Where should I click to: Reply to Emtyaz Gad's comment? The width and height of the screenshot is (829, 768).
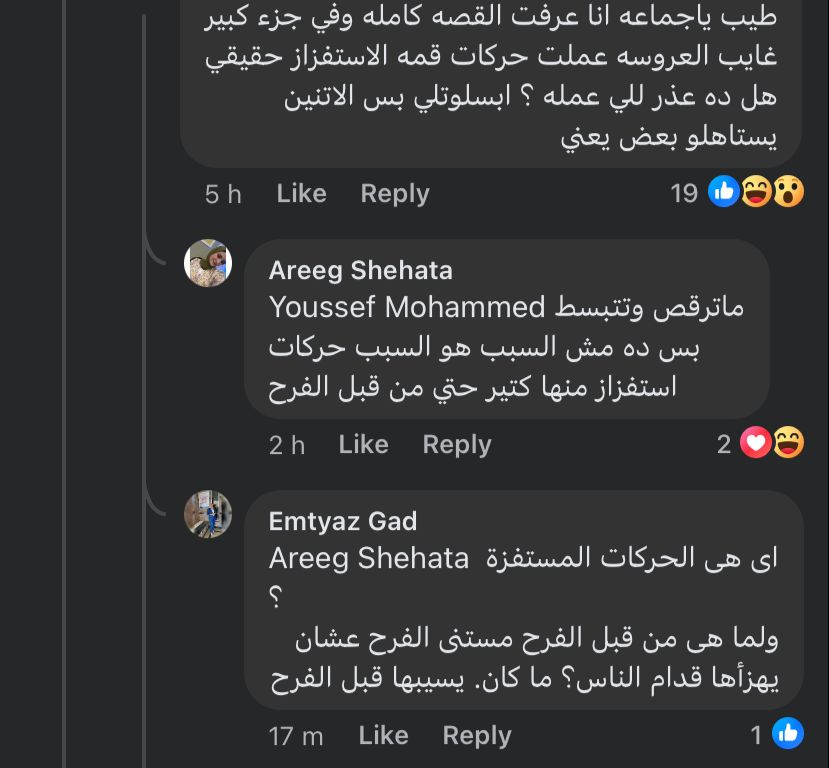coord(476,736)
